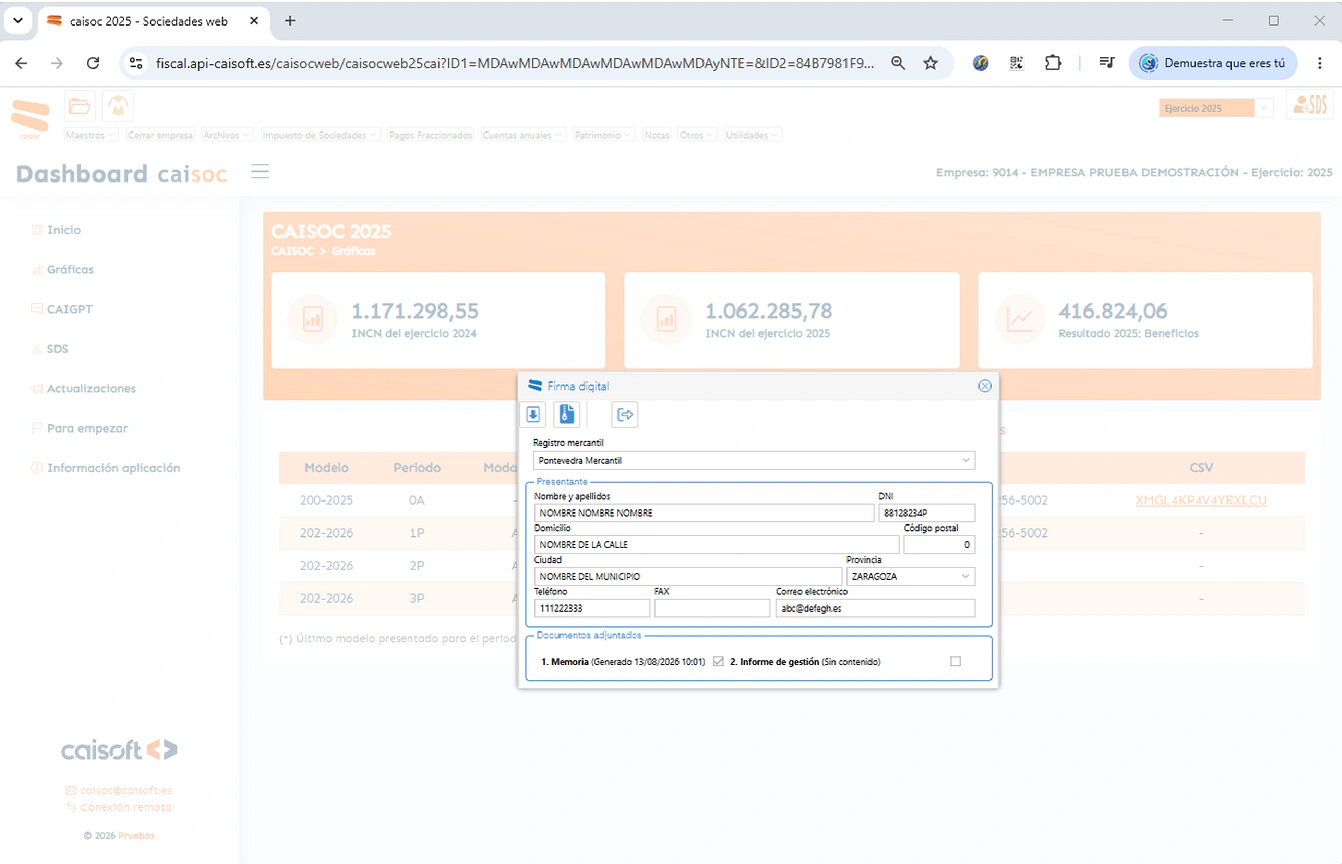This screenshot has height=864, width=1342.
Task: Click the ZIP file icon in Firma digital
Action: tap(567, 415)
